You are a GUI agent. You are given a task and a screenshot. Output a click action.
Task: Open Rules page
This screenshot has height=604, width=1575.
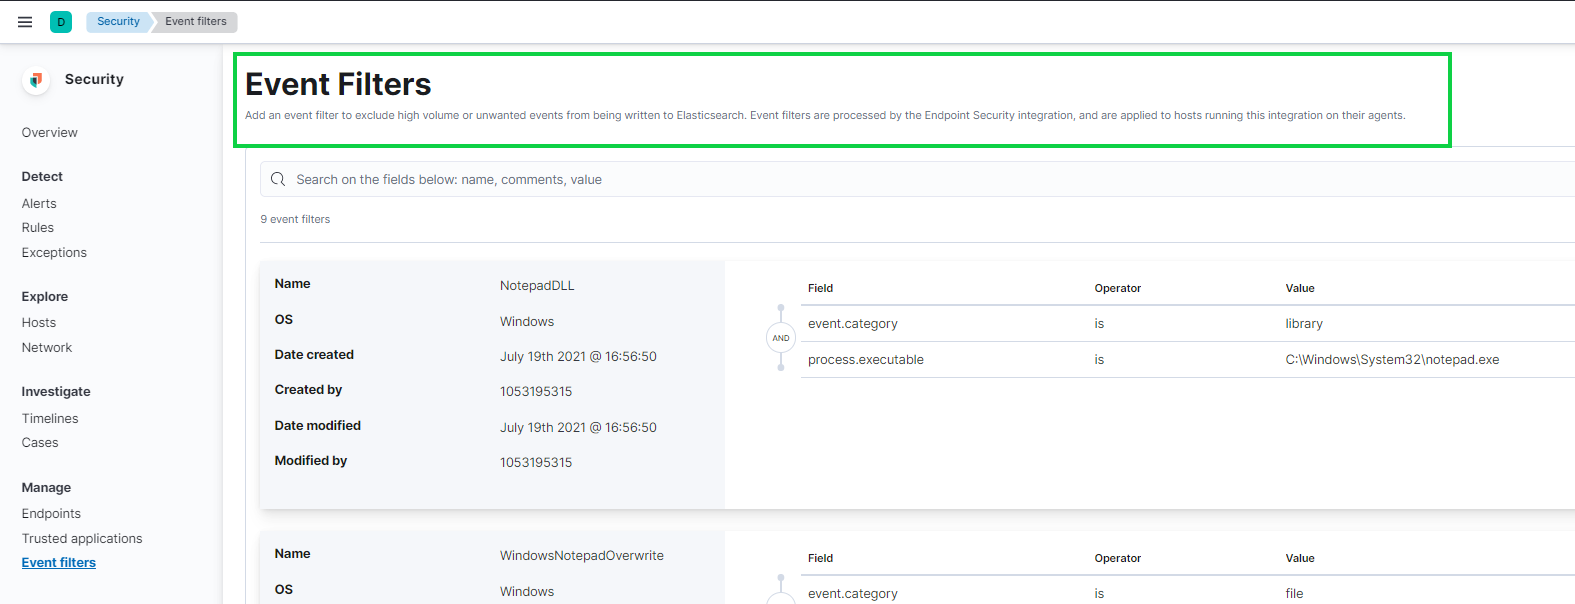click(x=38, y=227)
